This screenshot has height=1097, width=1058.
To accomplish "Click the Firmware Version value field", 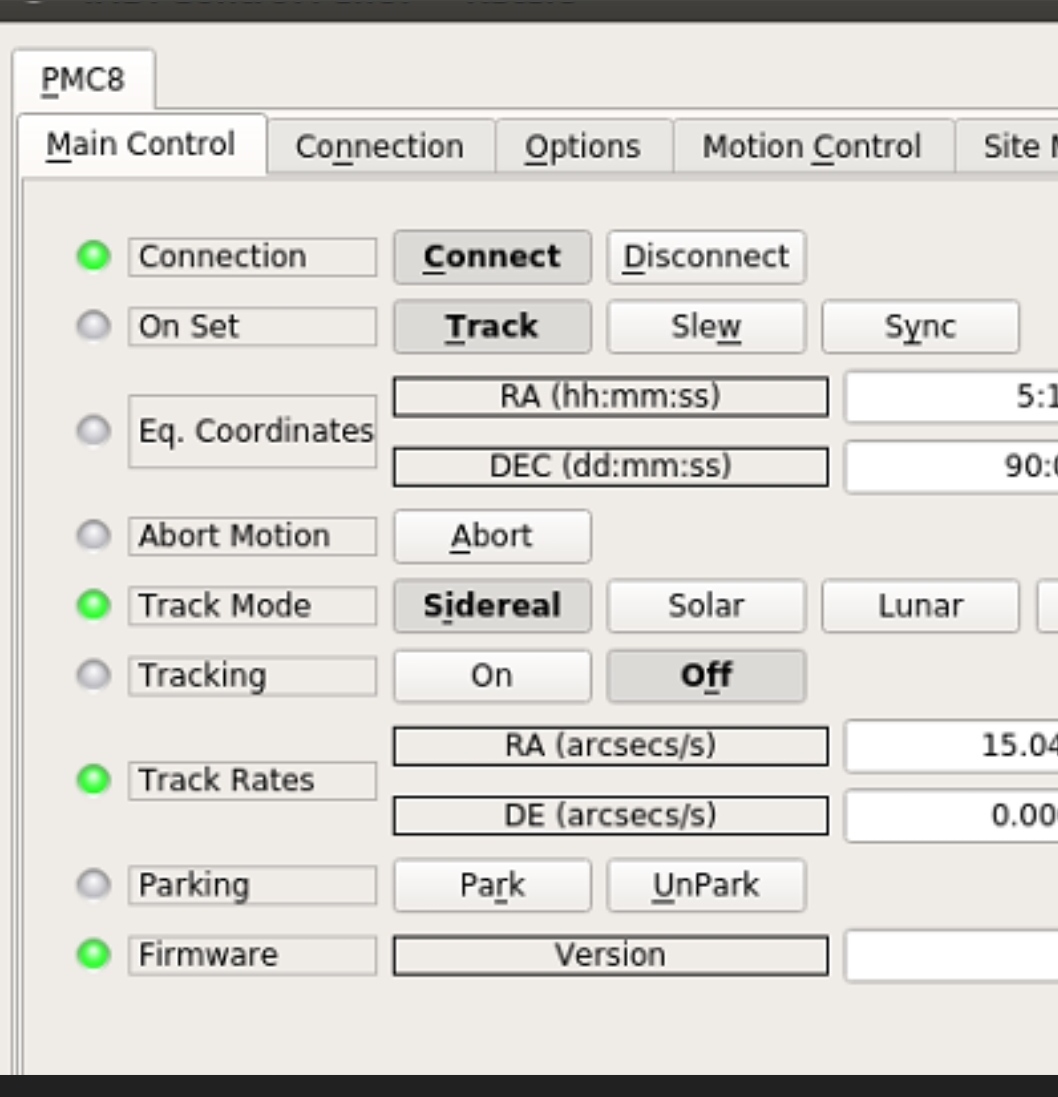I will click(952, 956).
